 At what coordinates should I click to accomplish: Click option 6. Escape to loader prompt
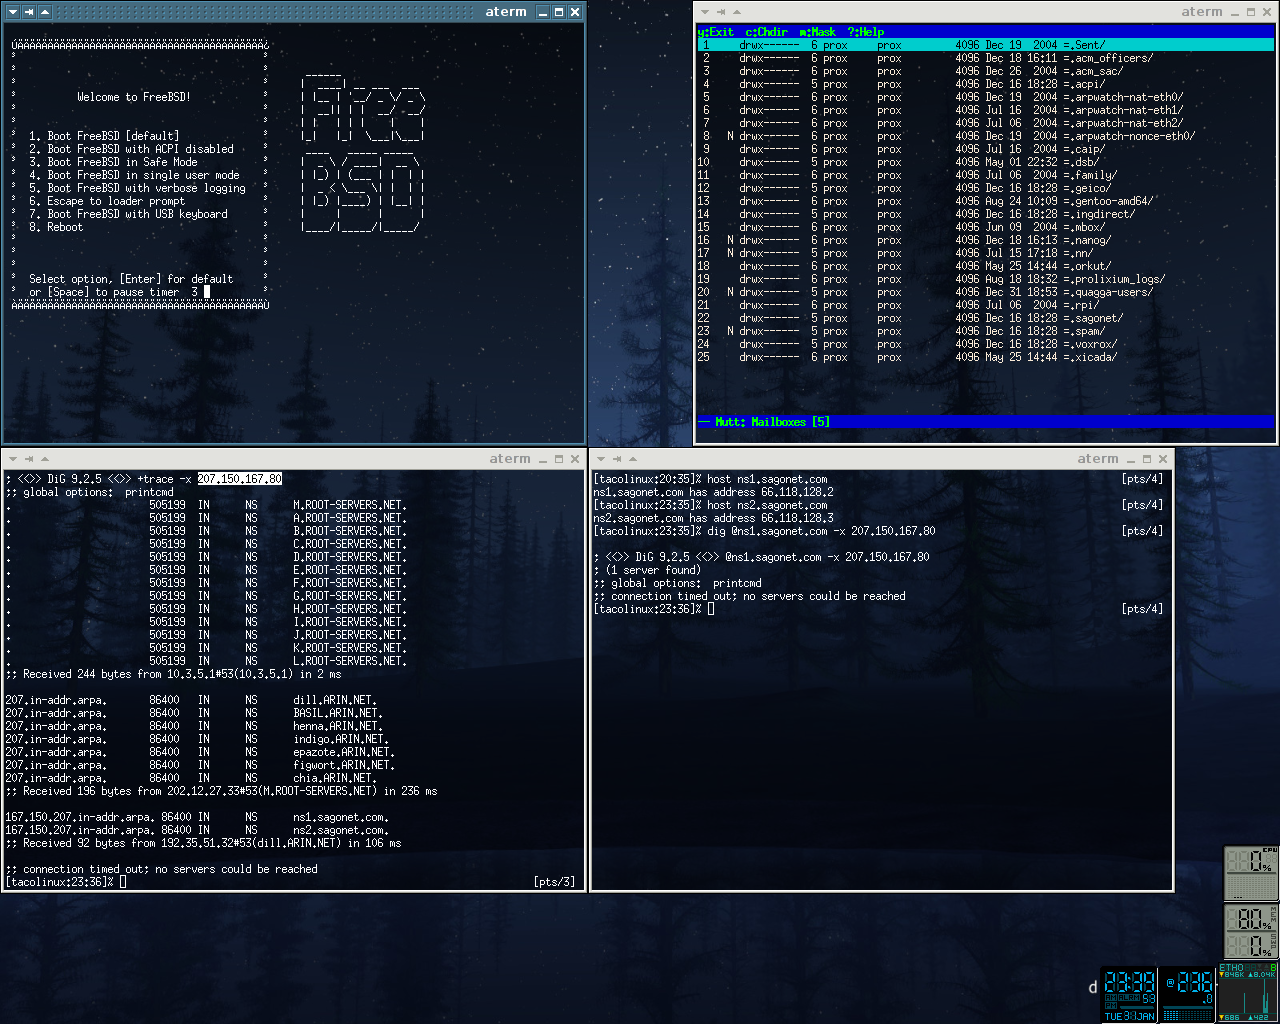107,201
